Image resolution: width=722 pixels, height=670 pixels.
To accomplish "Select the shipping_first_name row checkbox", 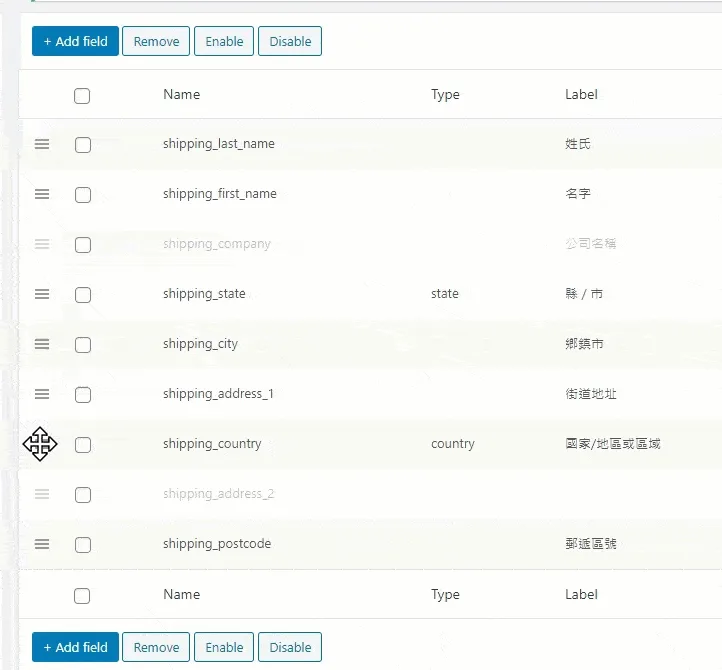I will point(83,195).
